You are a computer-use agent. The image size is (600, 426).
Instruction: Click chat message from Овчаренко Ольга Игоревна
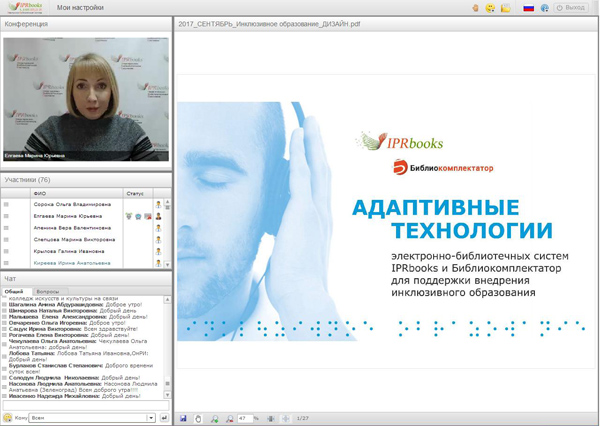pyautogui.click(x=67, y=323)
